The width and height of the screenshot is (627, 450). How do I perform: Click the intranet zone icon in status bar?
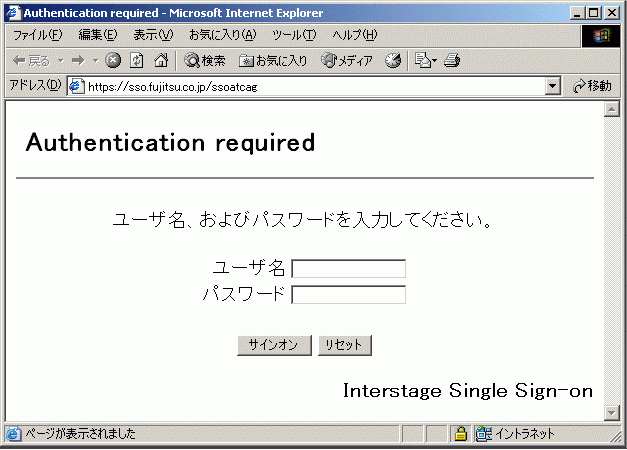(484, 434)
